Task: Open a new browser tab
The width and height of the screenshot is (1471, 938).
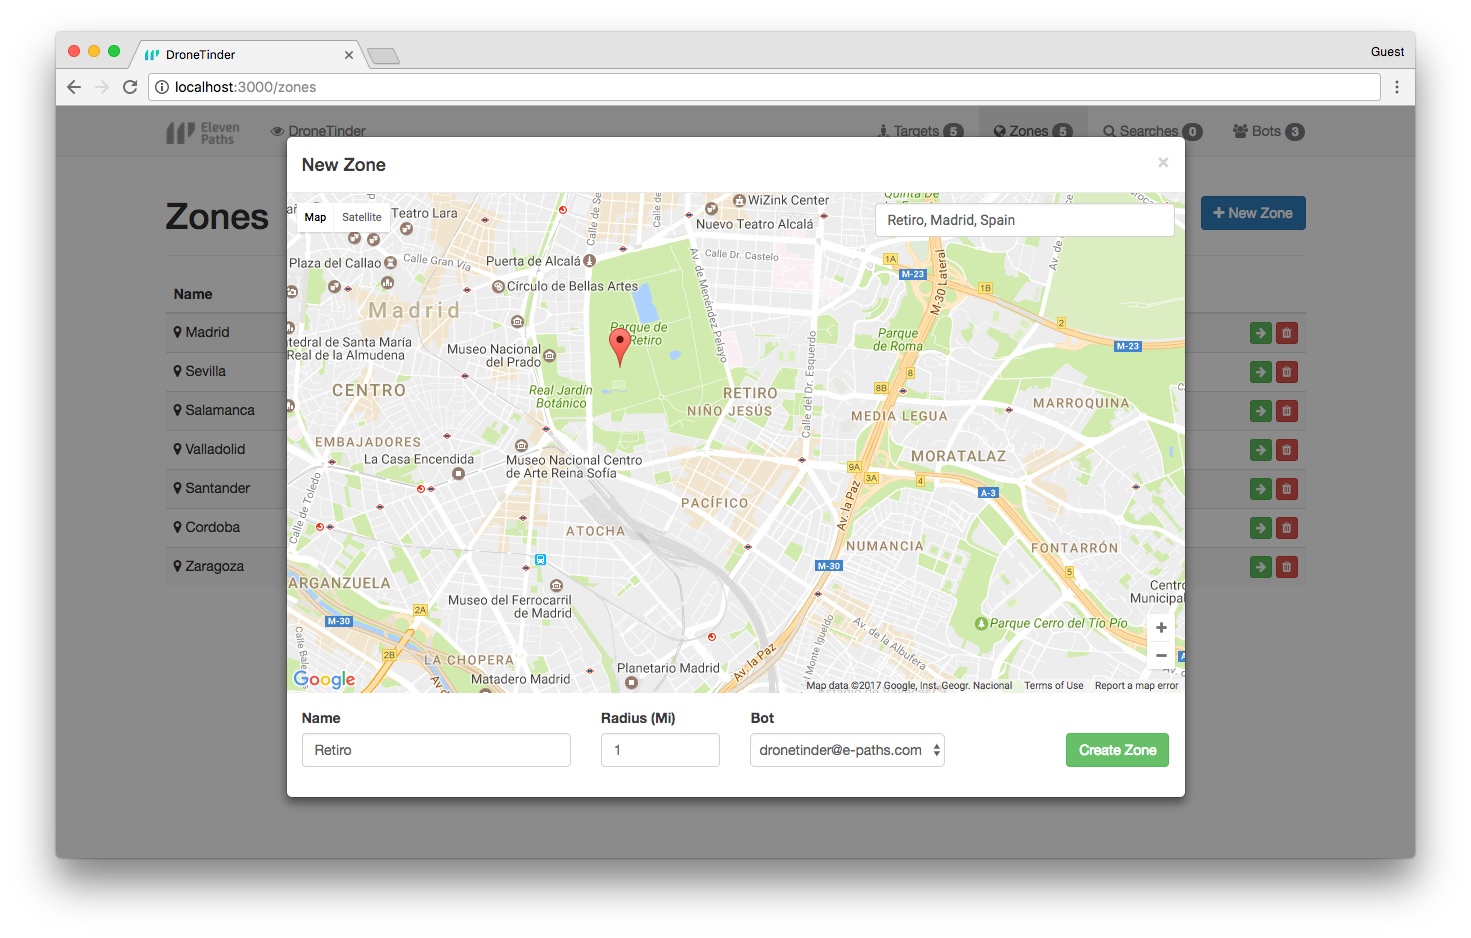Action: tap(384, 56)
